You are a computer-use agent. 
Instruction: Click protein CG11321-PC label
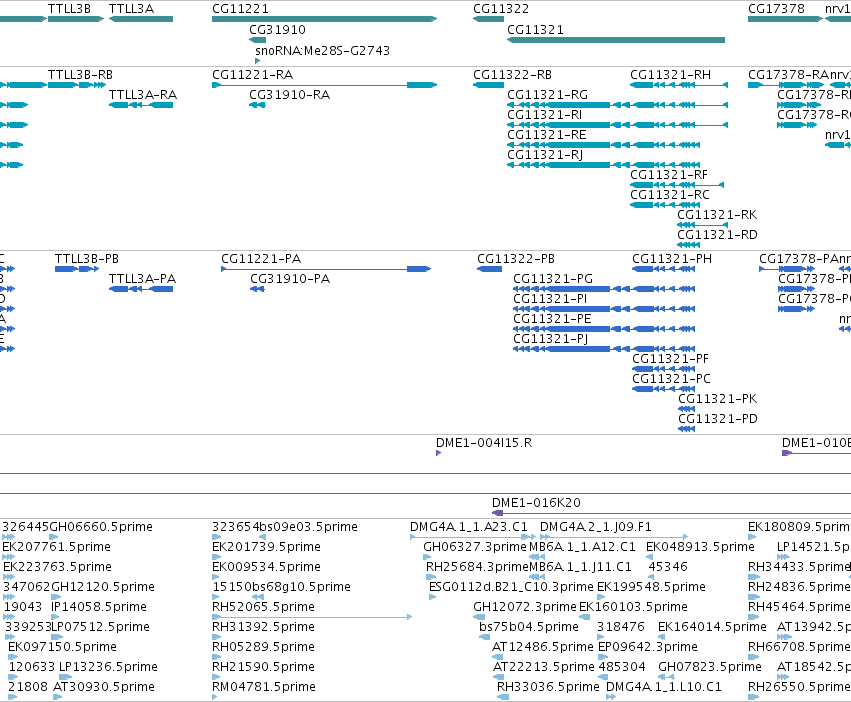coord(671,380)
